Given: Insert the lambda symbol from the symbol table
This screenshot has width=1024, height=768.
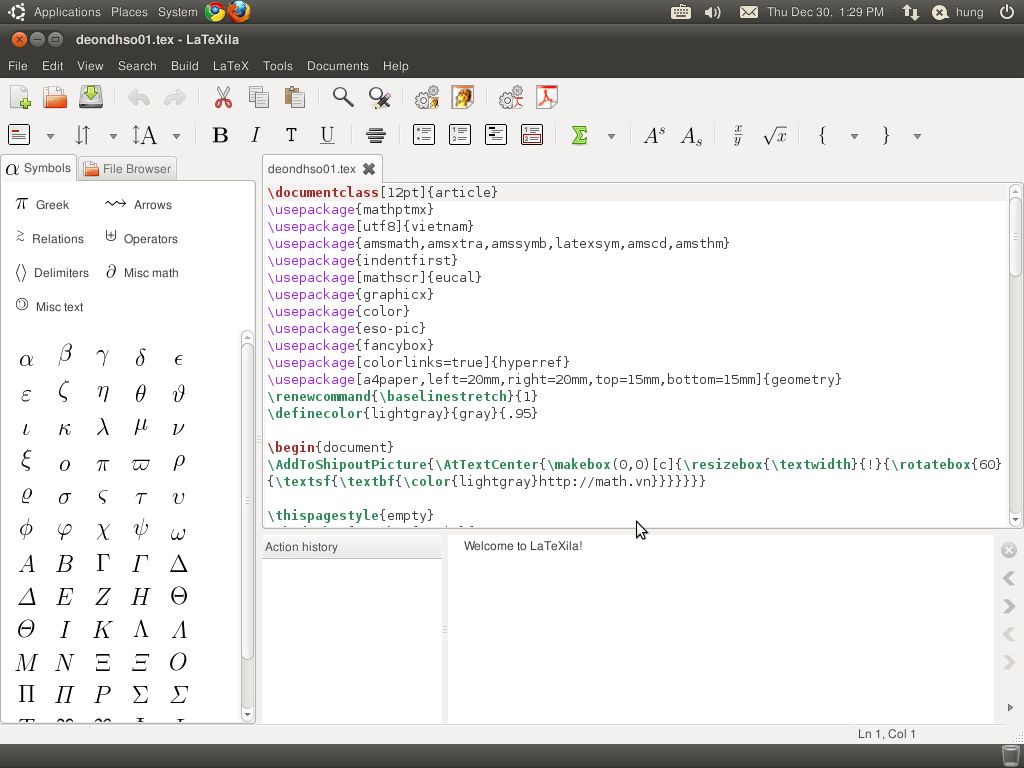Looking at the screenshot, I should pyautogui.click(x=103, y=428).
